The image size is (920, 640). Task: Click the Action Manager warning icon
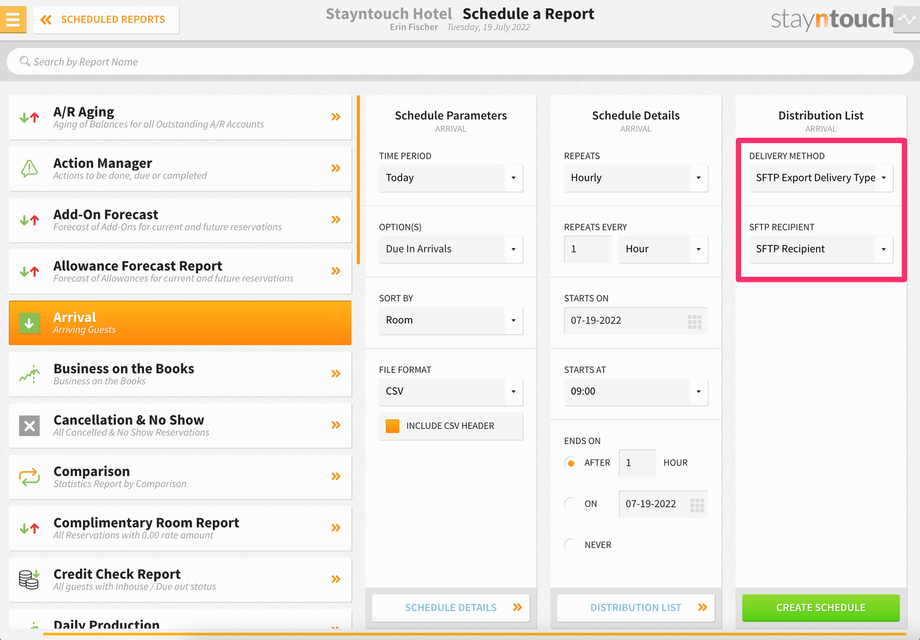click(x=29, y=168)
